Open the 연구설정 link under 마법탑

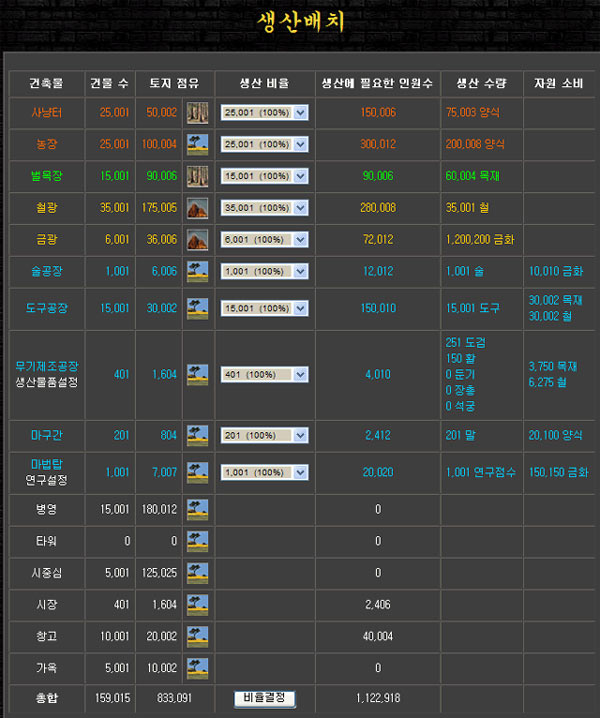pyautogui.click(x=47, y=480)
